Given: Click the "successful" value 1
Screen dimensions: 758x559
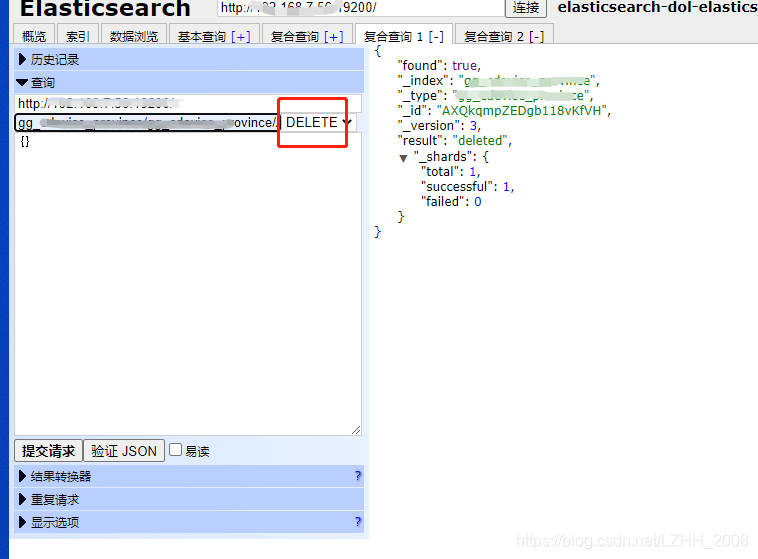Looking at the screenshot, I should (507, 187).
